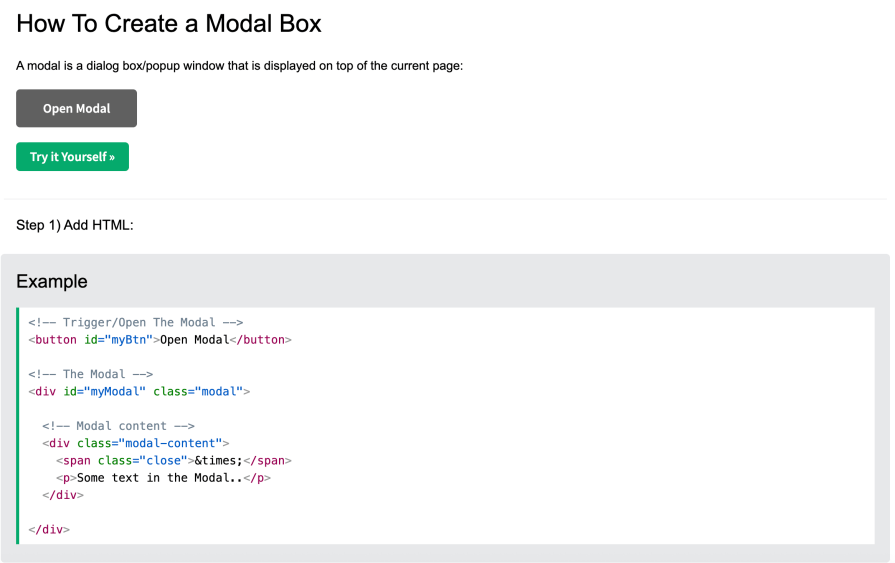
Task: Click the Some text in the Modal line
Action: (x=163, y=478)
